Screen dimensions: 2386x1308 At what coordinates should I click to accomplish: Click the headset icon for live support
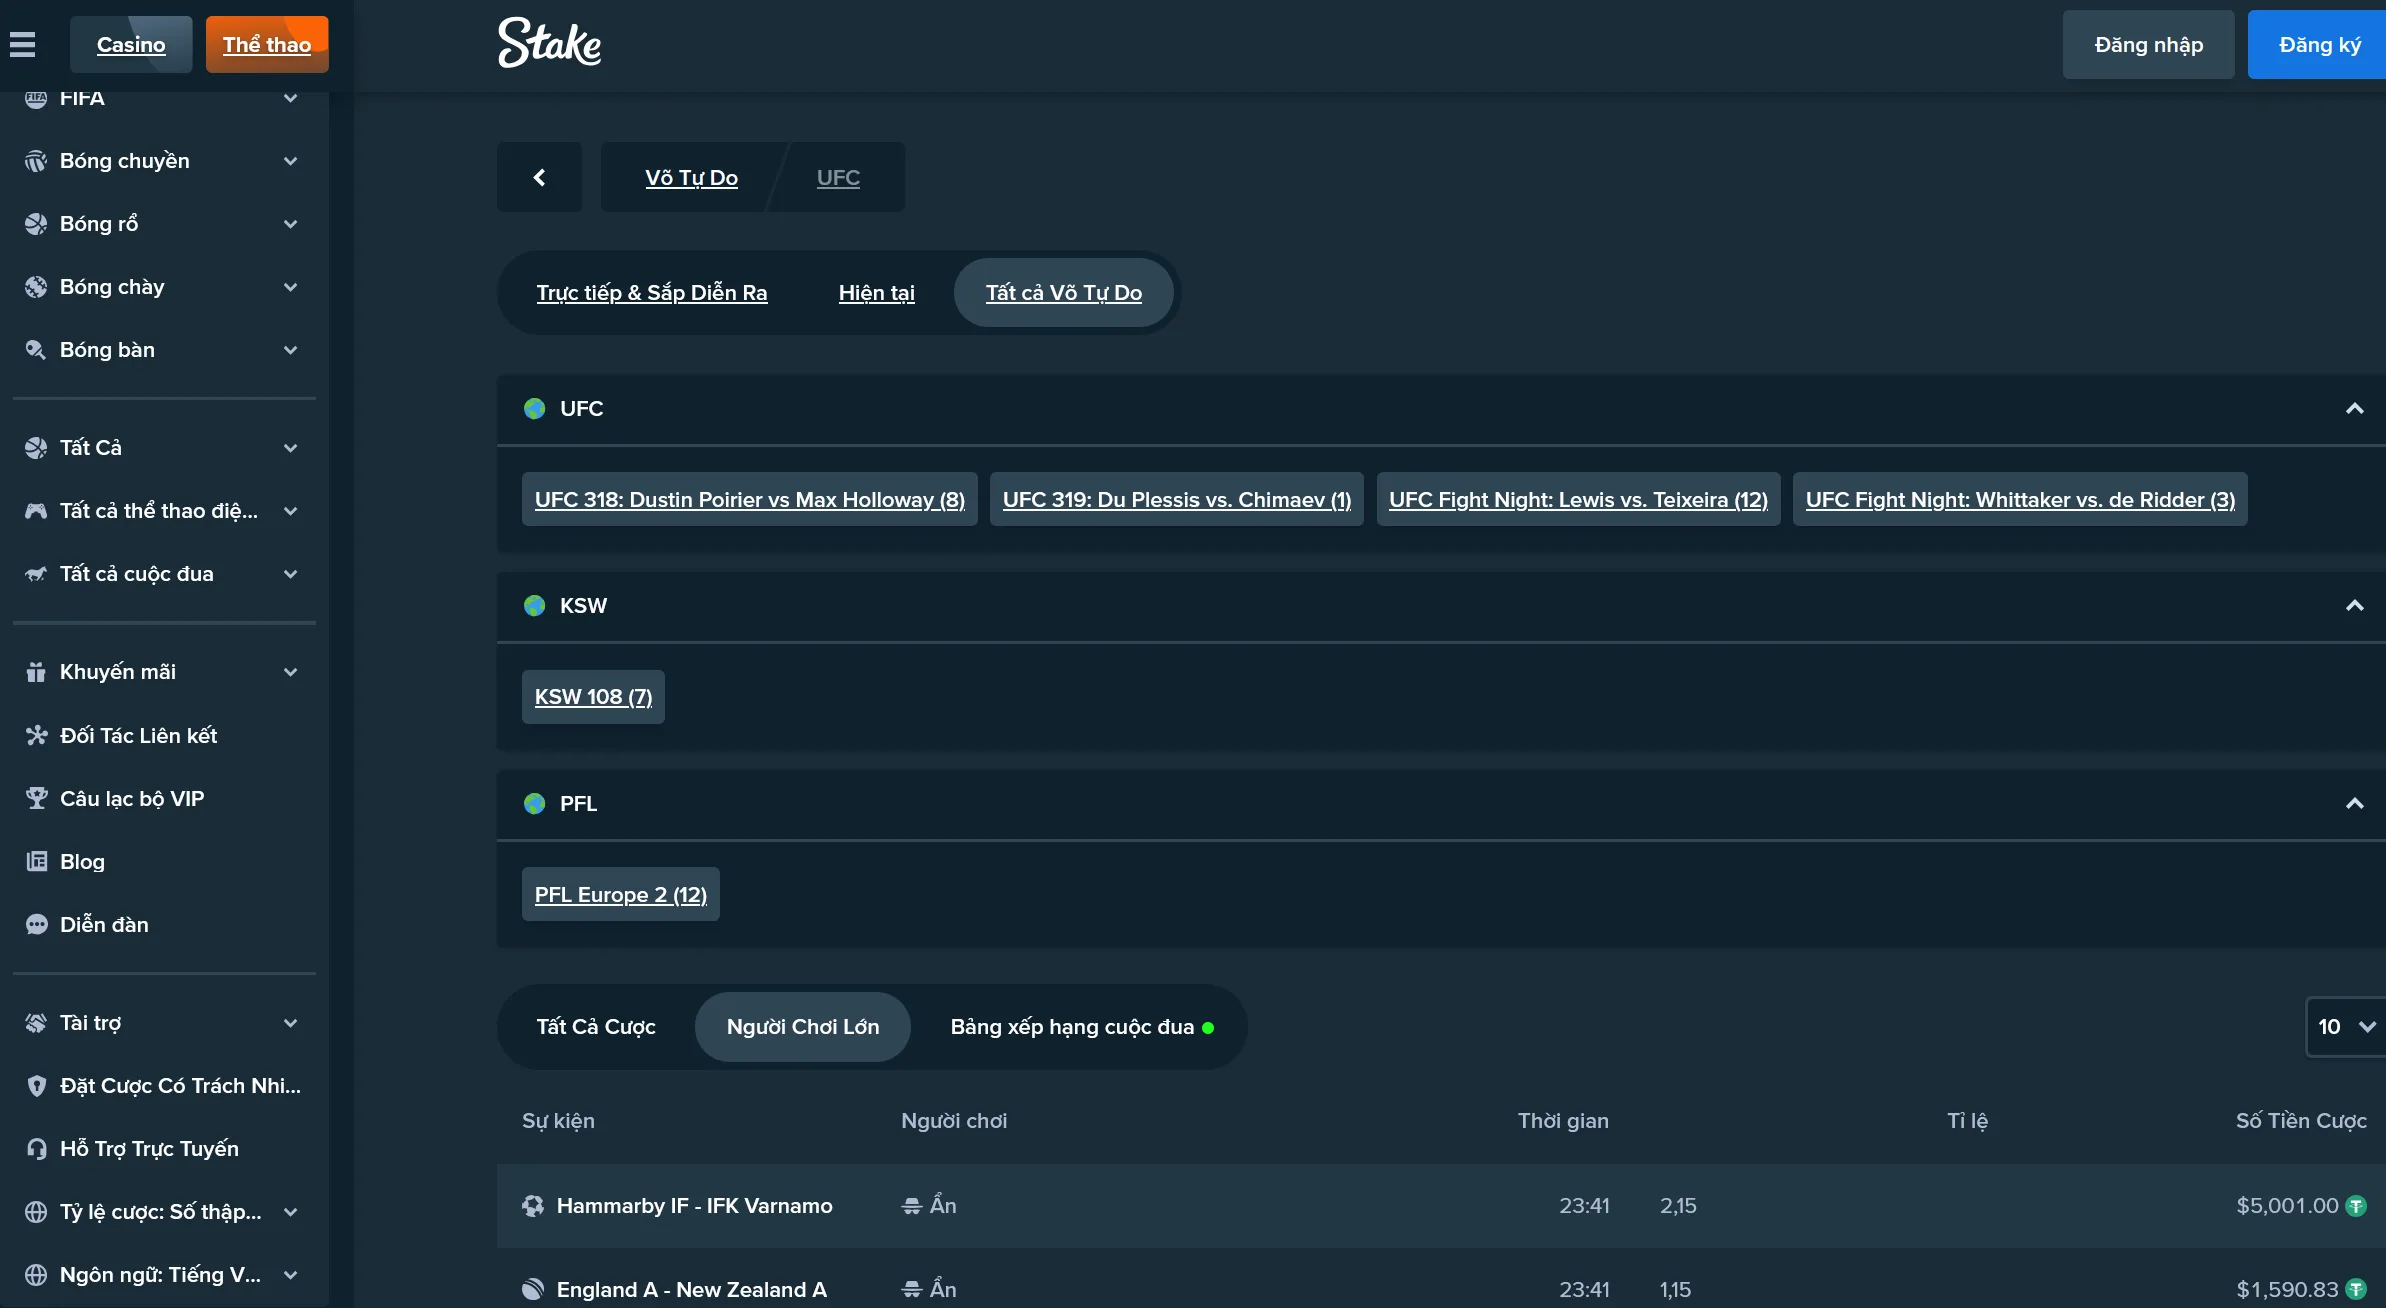36,1148
